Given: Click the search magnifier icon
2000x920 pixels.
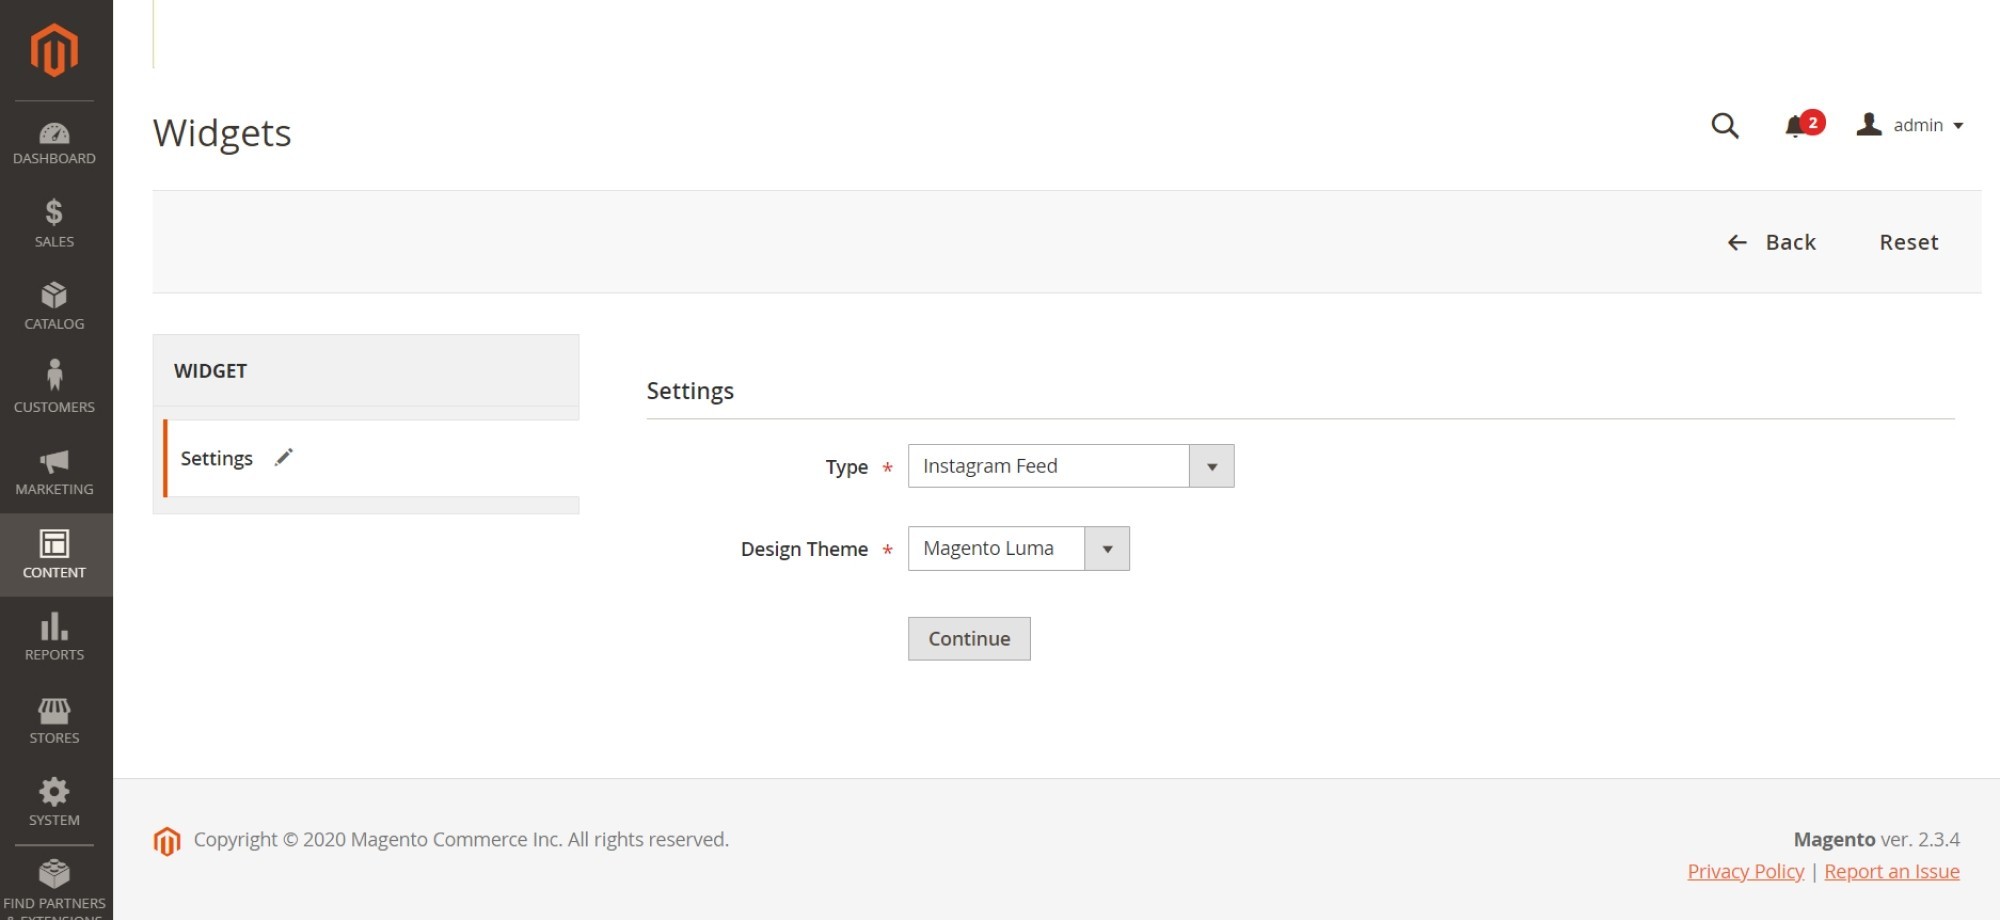Looking at the screenshot, I should tap(1724, 125).
